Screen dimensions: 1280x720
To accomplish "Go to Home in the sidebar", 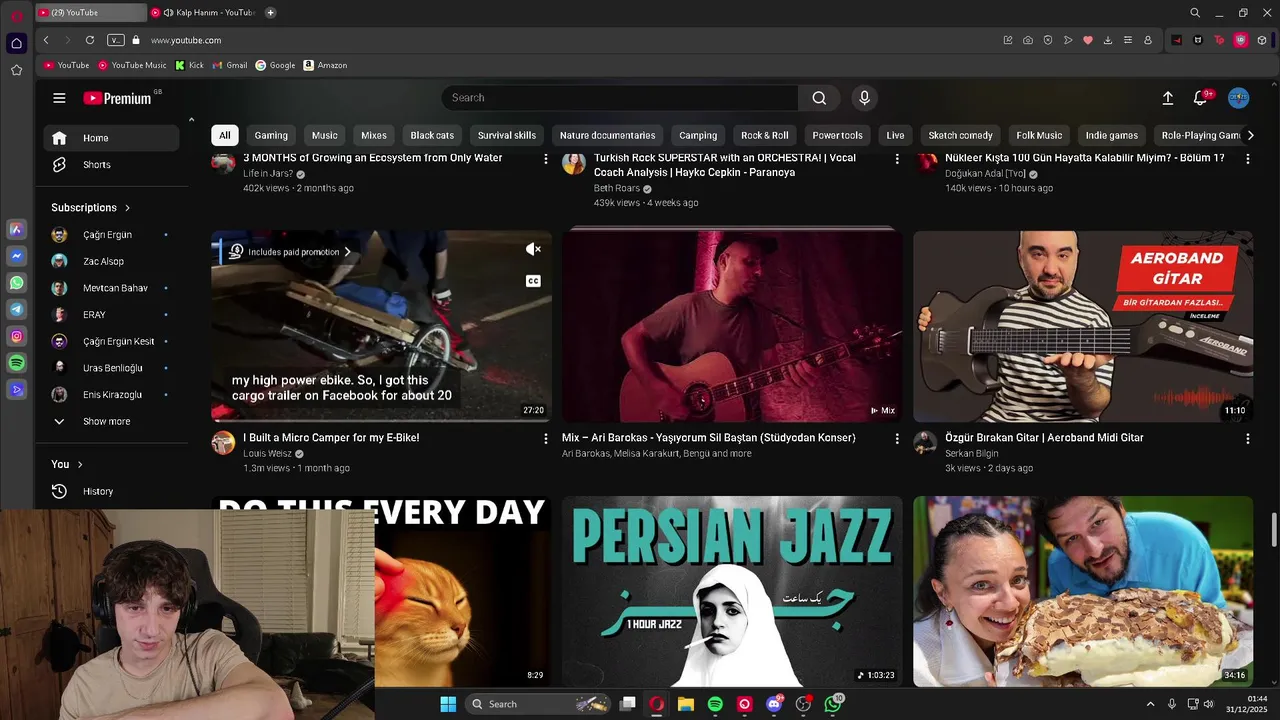I will [x=111, y=138].
